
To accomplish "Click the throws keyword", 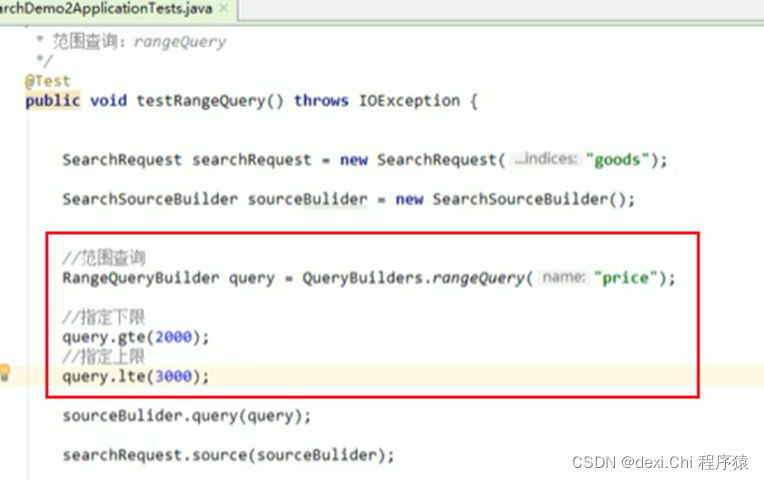I will point(321,101).
